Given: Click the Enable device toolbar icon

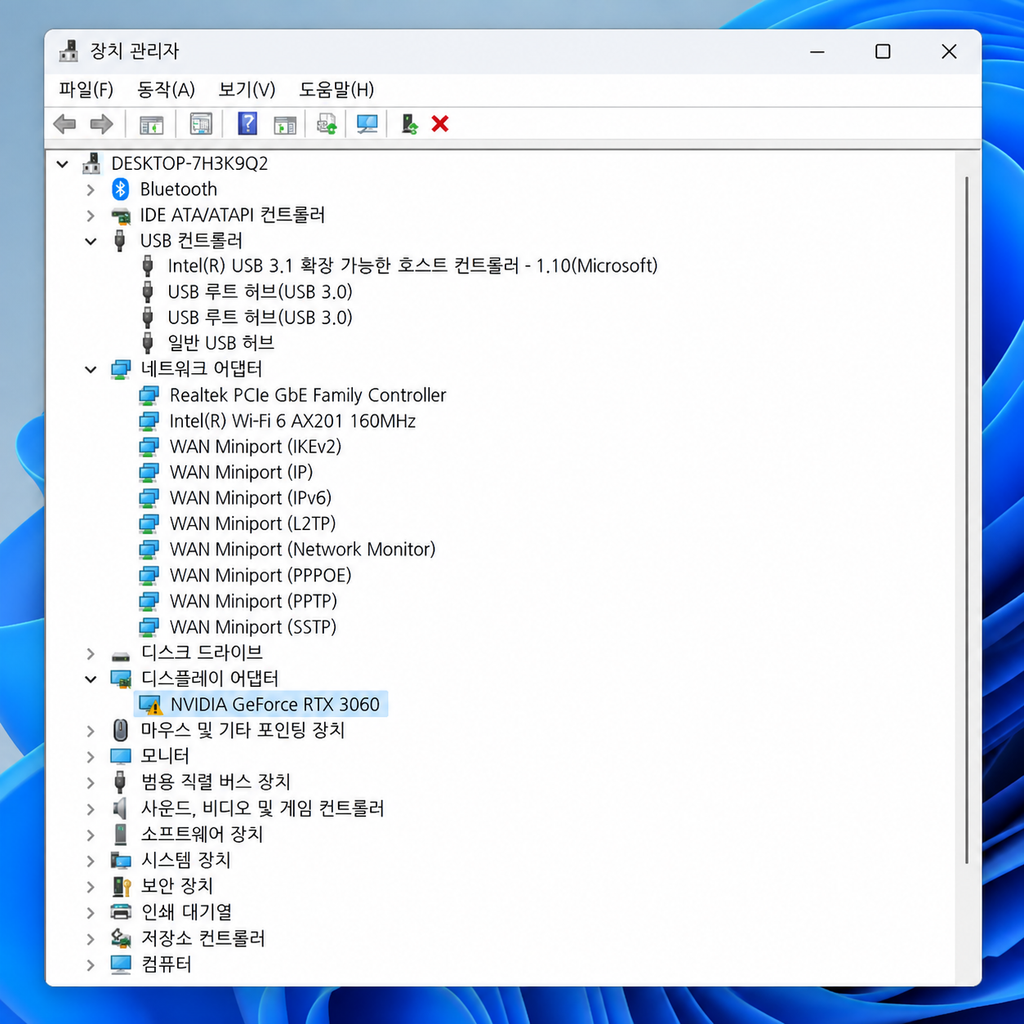Looking at the screenshot, I should [409, 123].
